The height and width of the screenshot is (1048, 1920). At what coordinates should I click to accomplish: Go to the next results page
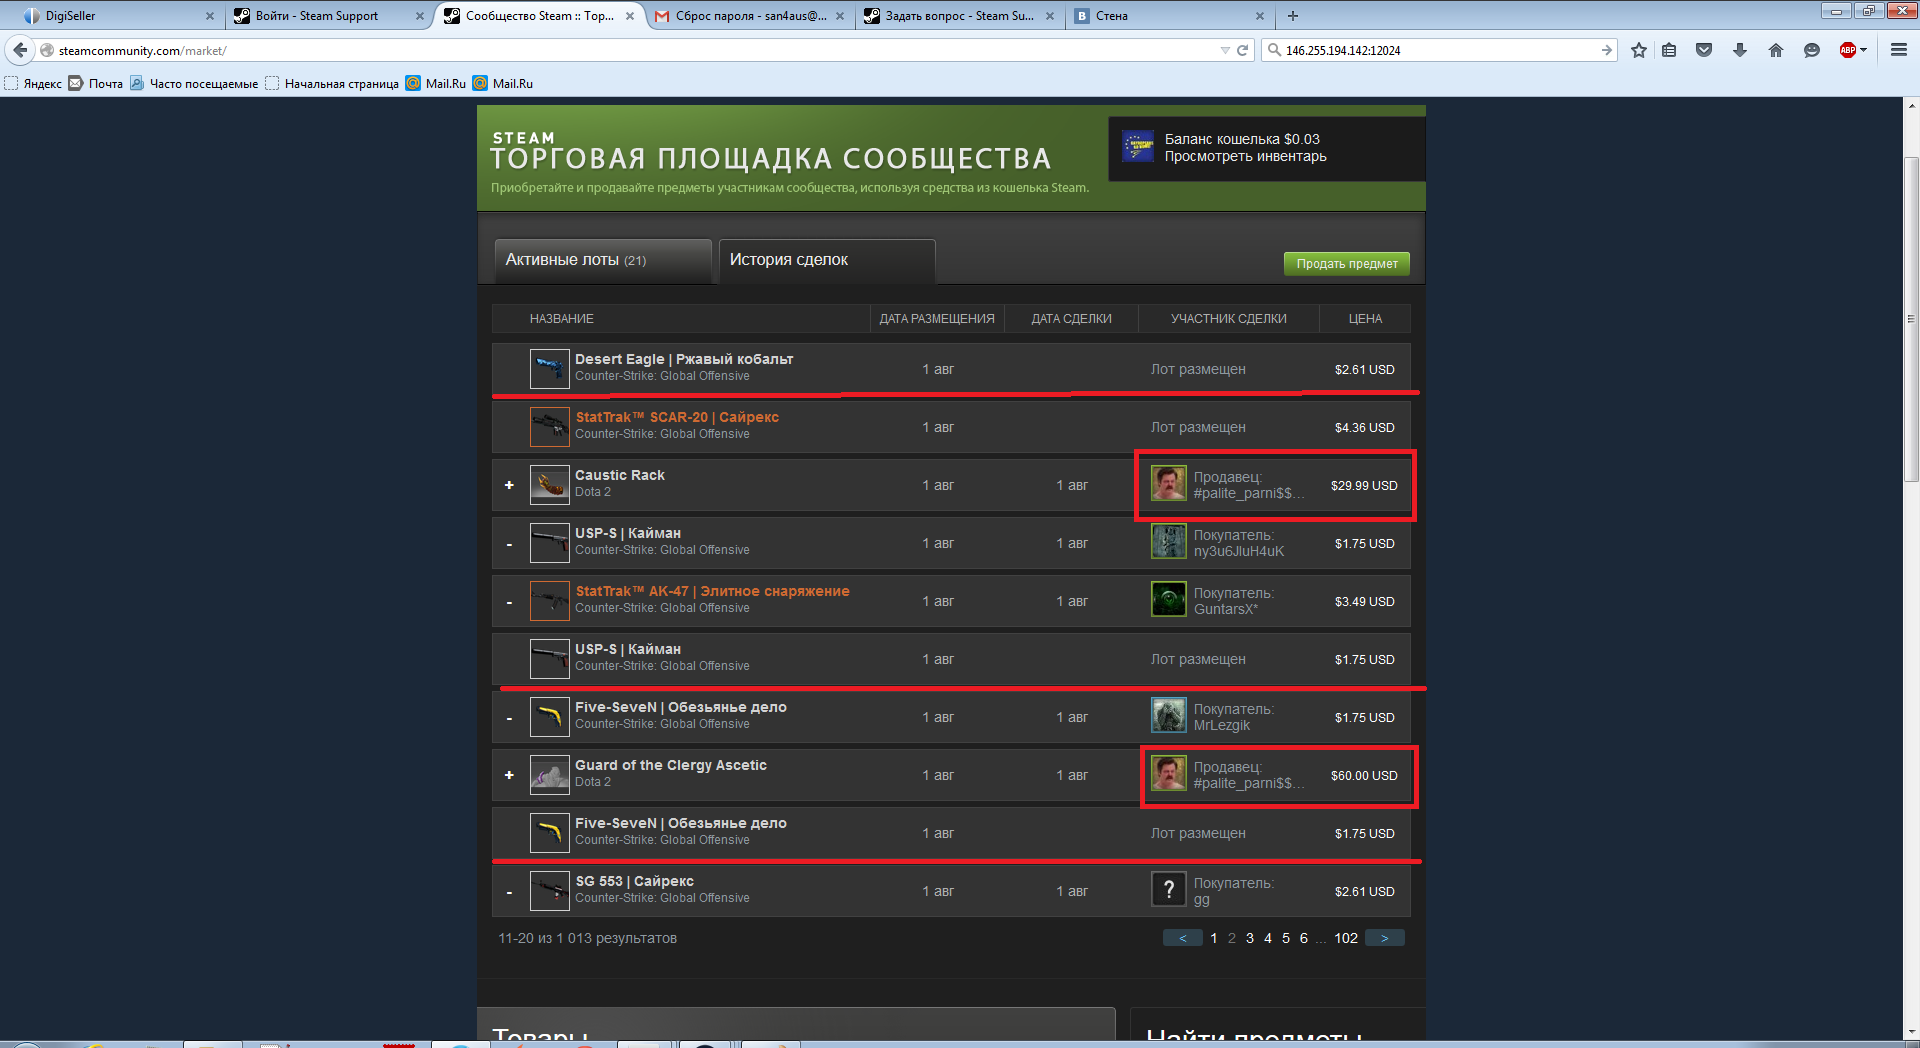[x=1385, y=938]
